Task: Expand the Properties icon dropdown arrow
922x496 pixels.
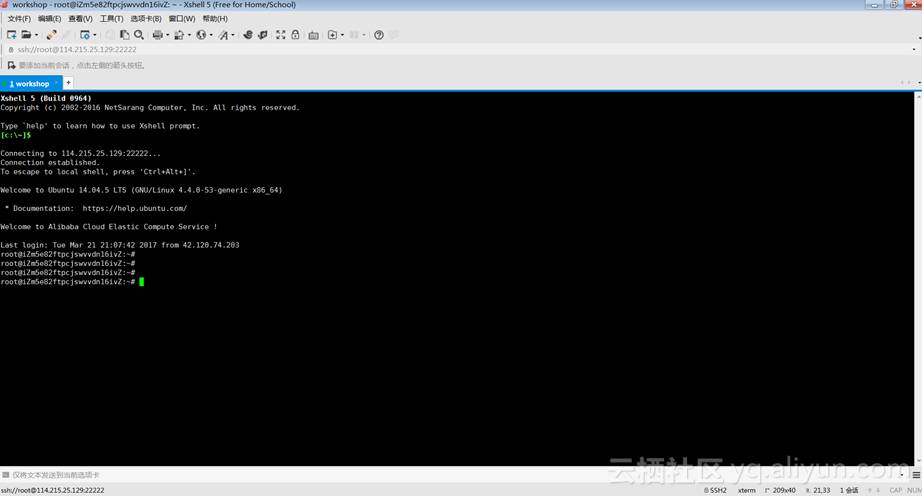Action: [95, 35]
